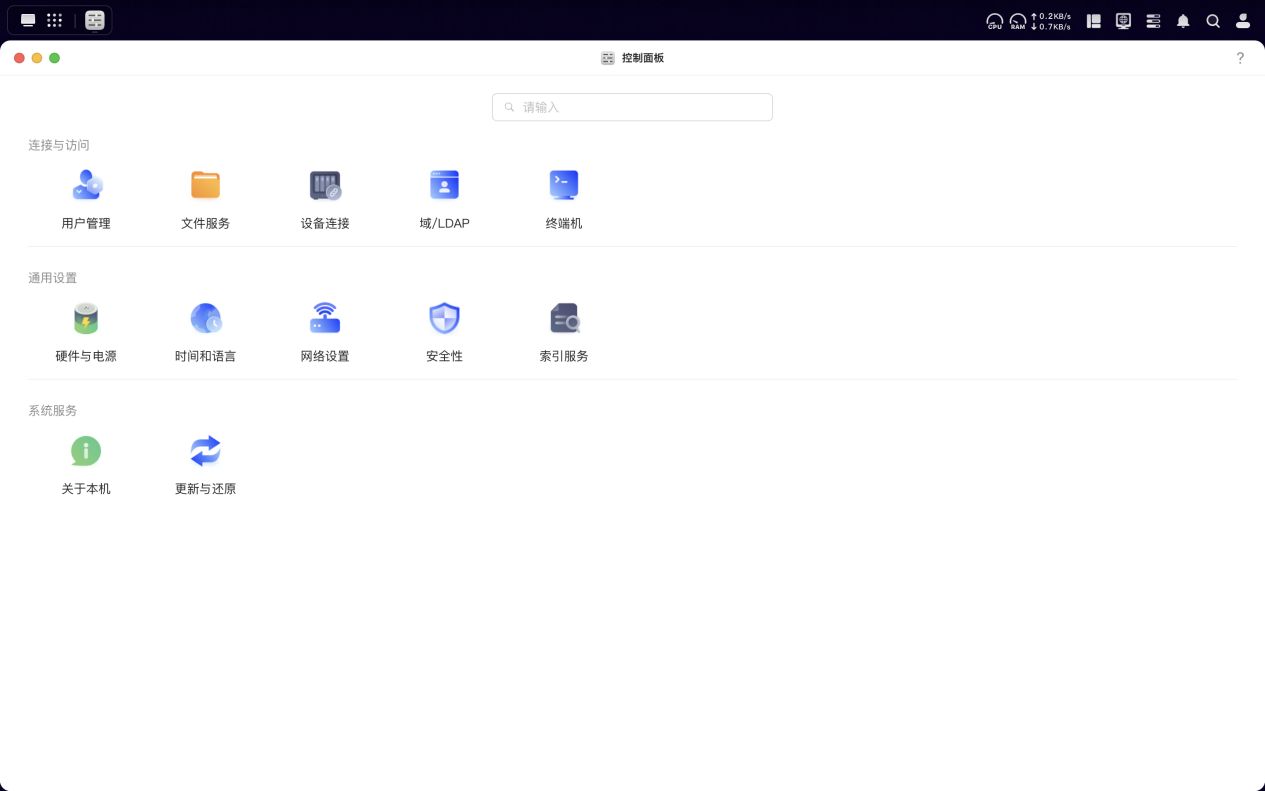The width and height of the screenshot is (1265, 791).
Task: Open 硬件与电源 hardware and power
Action: [x=86, y=332]
